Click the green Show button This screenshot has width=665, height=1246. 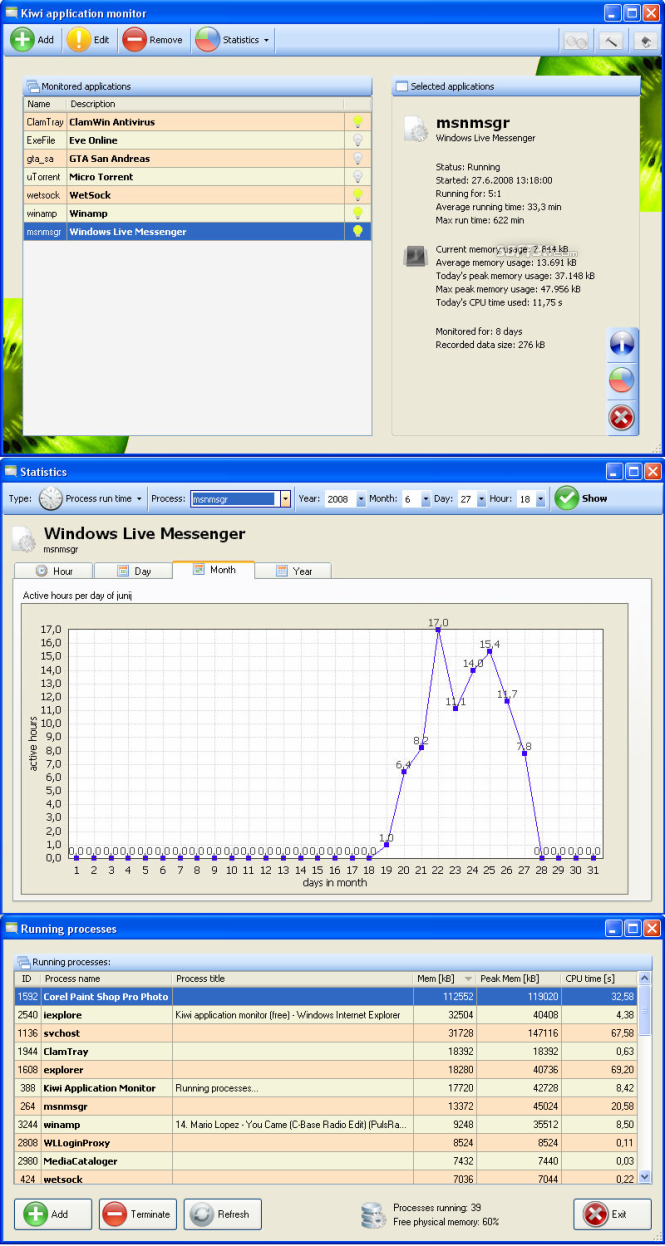click(581, 498)
